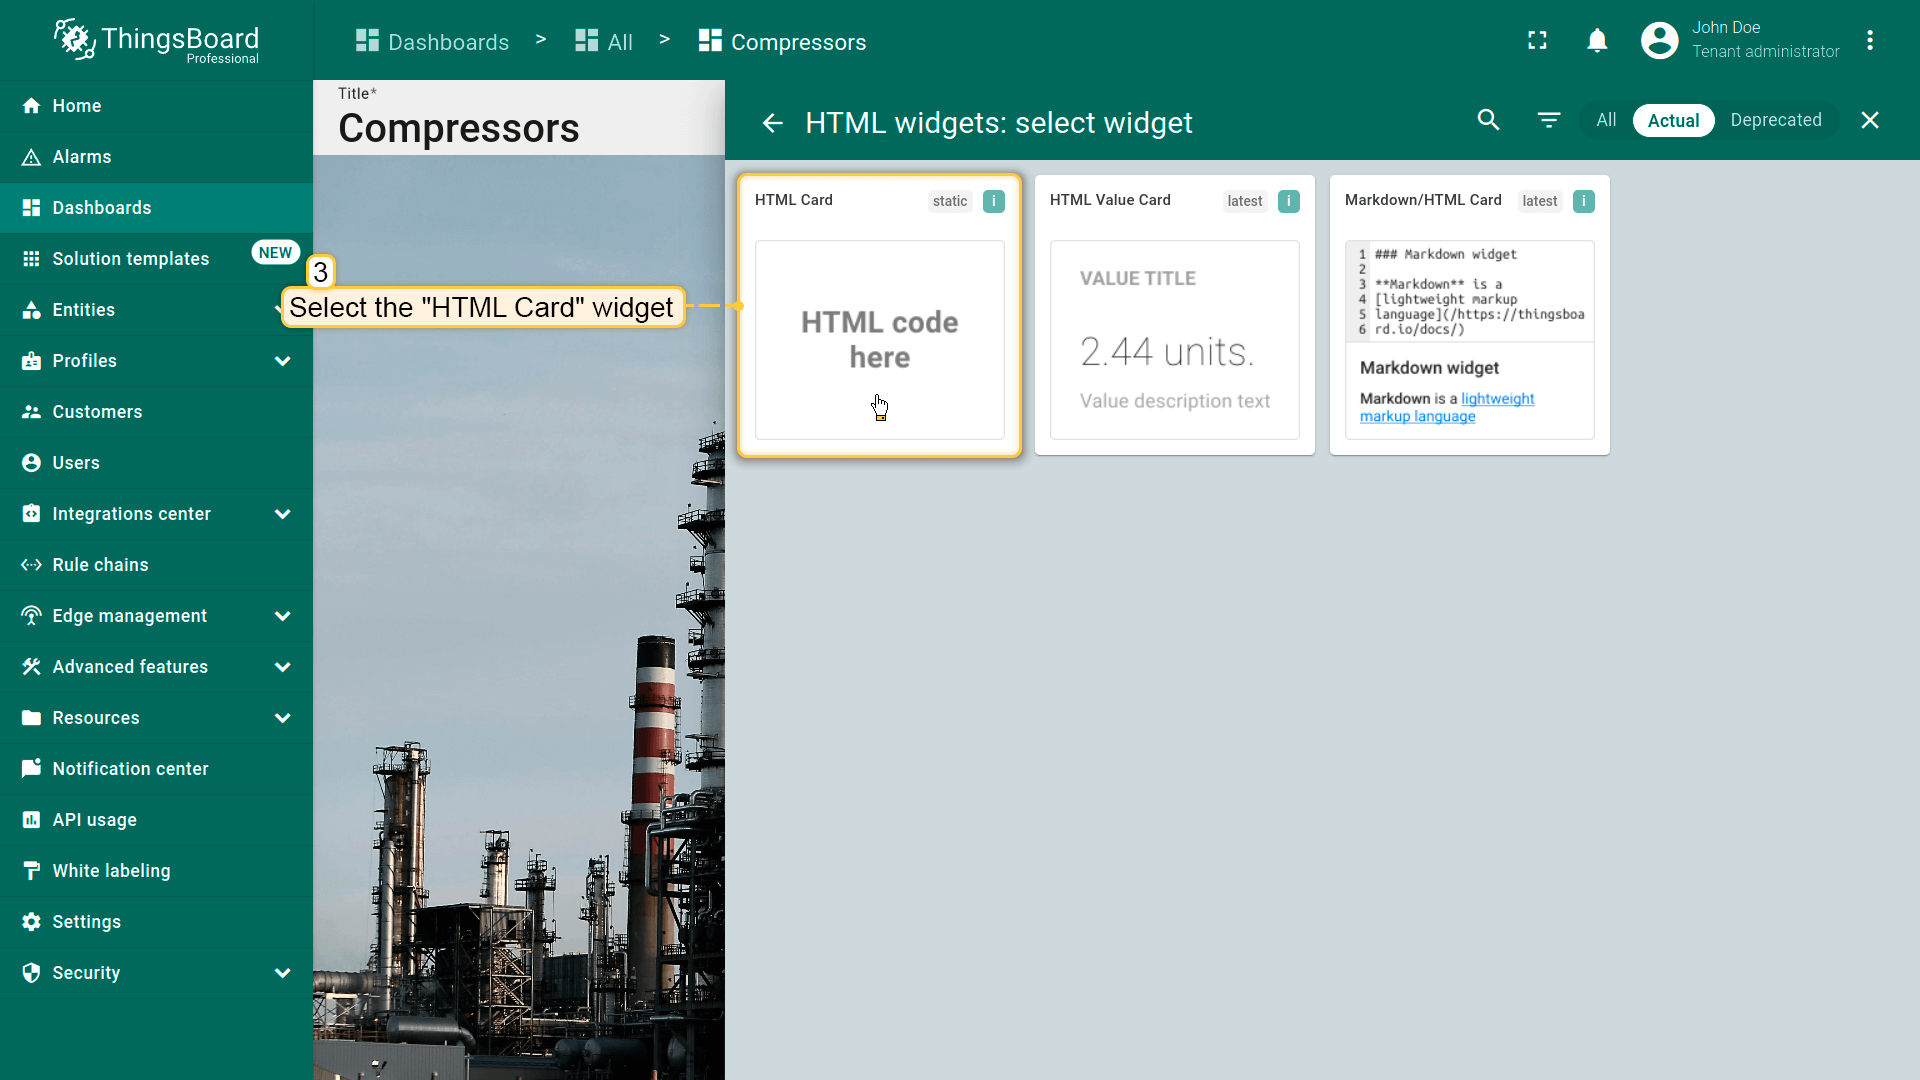
Task: Expand the Profiles sidebar section
Action: tap(282, 361)
